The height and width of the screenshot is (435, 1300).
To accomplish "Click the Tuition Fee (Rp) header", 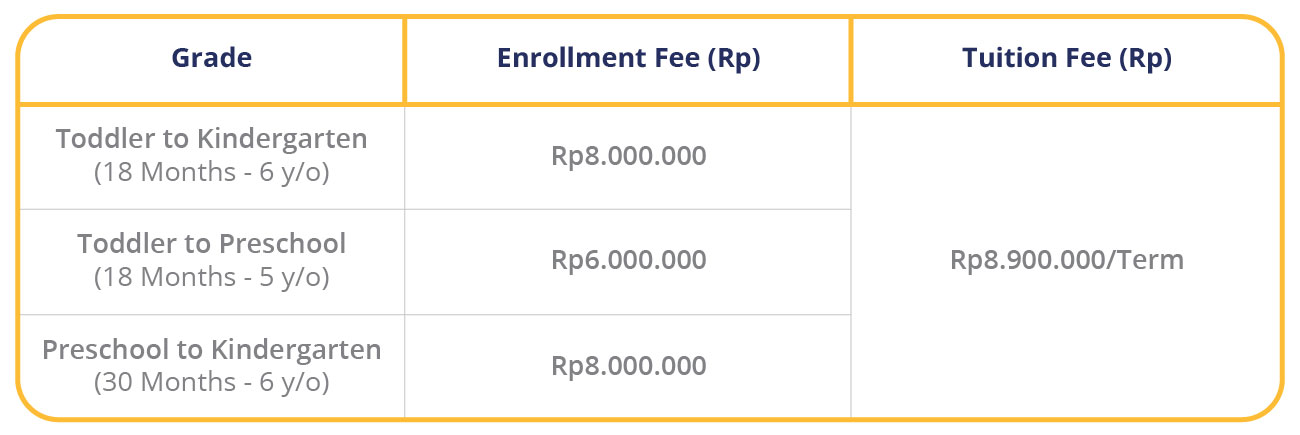I will click(x=1067, y=59).
